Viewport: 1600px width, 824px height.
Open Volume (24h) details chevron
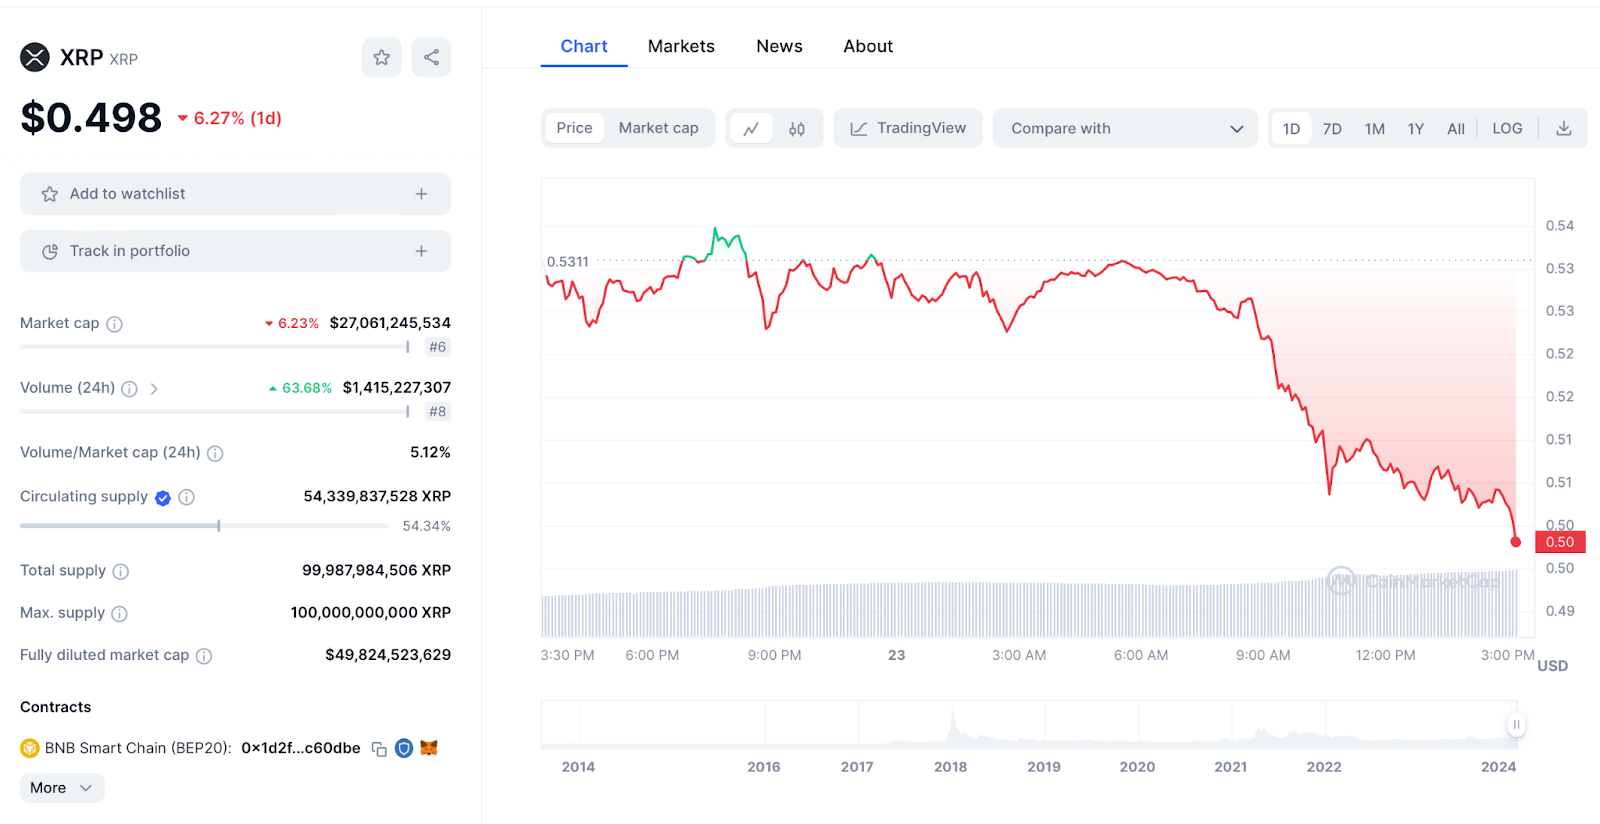154,389
